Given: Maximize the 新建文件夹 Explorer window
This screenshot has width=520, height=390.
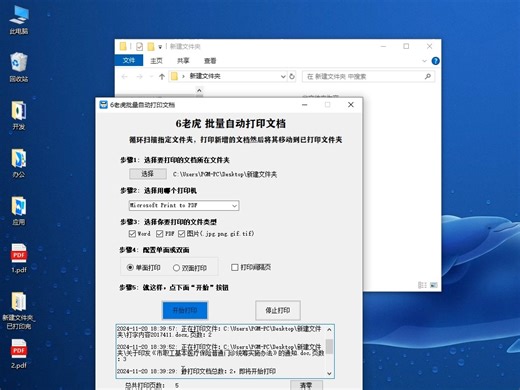Looking at the screenshot, I should (x=406, y=46).
